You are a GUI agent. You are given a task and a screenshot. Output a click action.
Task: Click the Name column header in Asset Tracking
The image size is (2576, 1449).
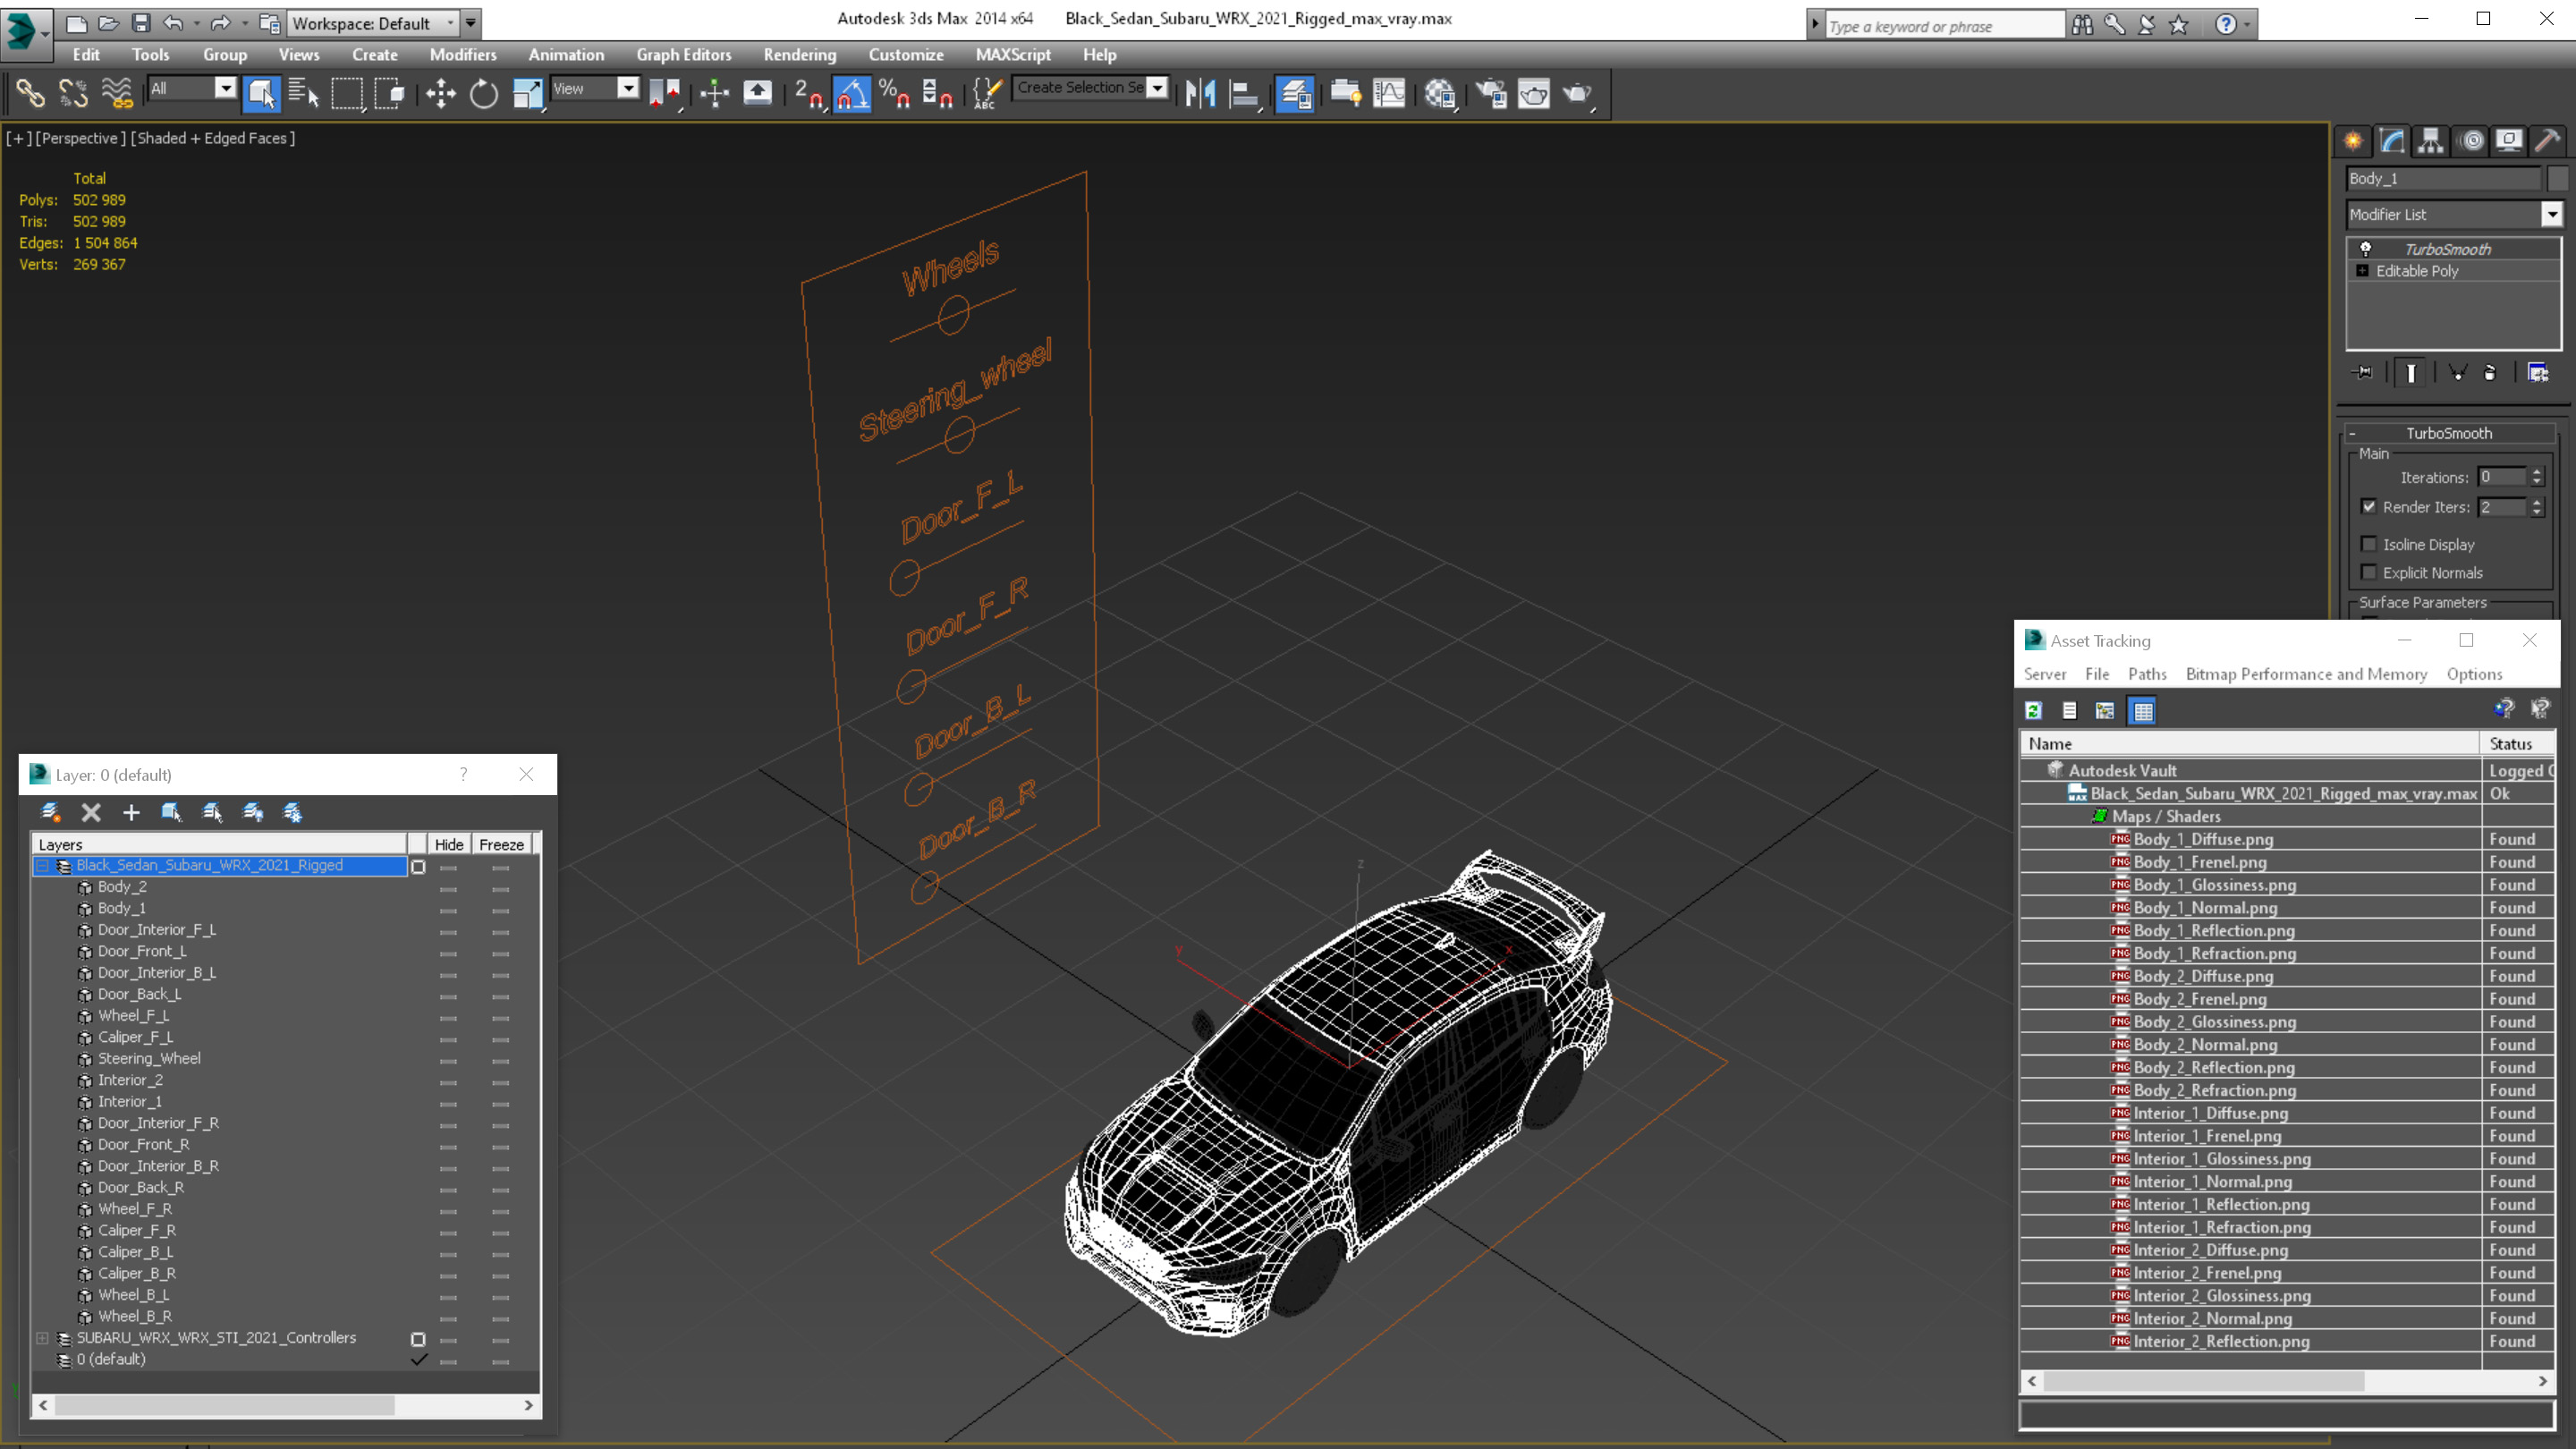click(x=2249, y=744)
